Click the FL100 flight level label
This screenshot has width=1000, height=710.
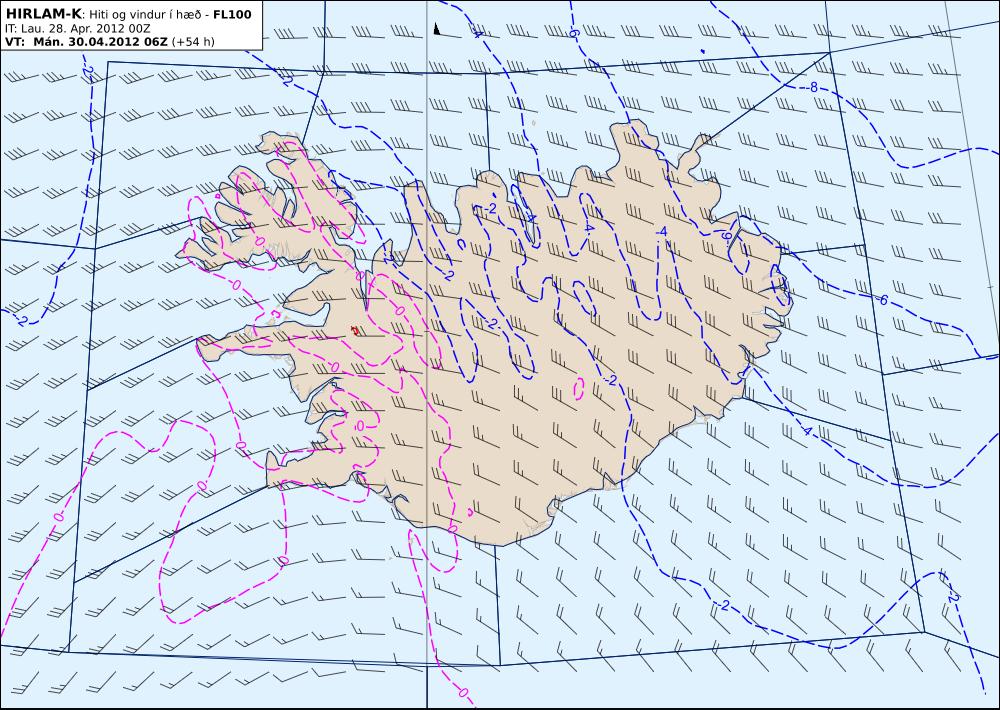(232, 14)
